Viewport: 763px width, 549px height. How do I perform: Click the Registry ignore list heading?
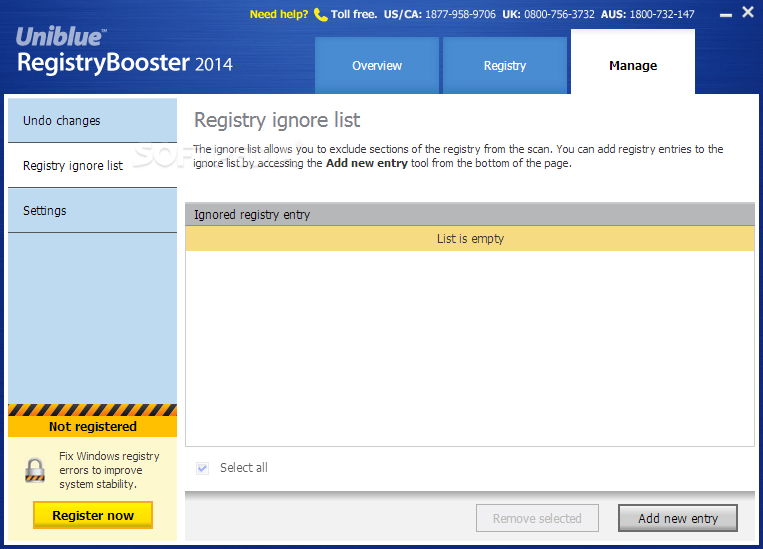point(277,120)
